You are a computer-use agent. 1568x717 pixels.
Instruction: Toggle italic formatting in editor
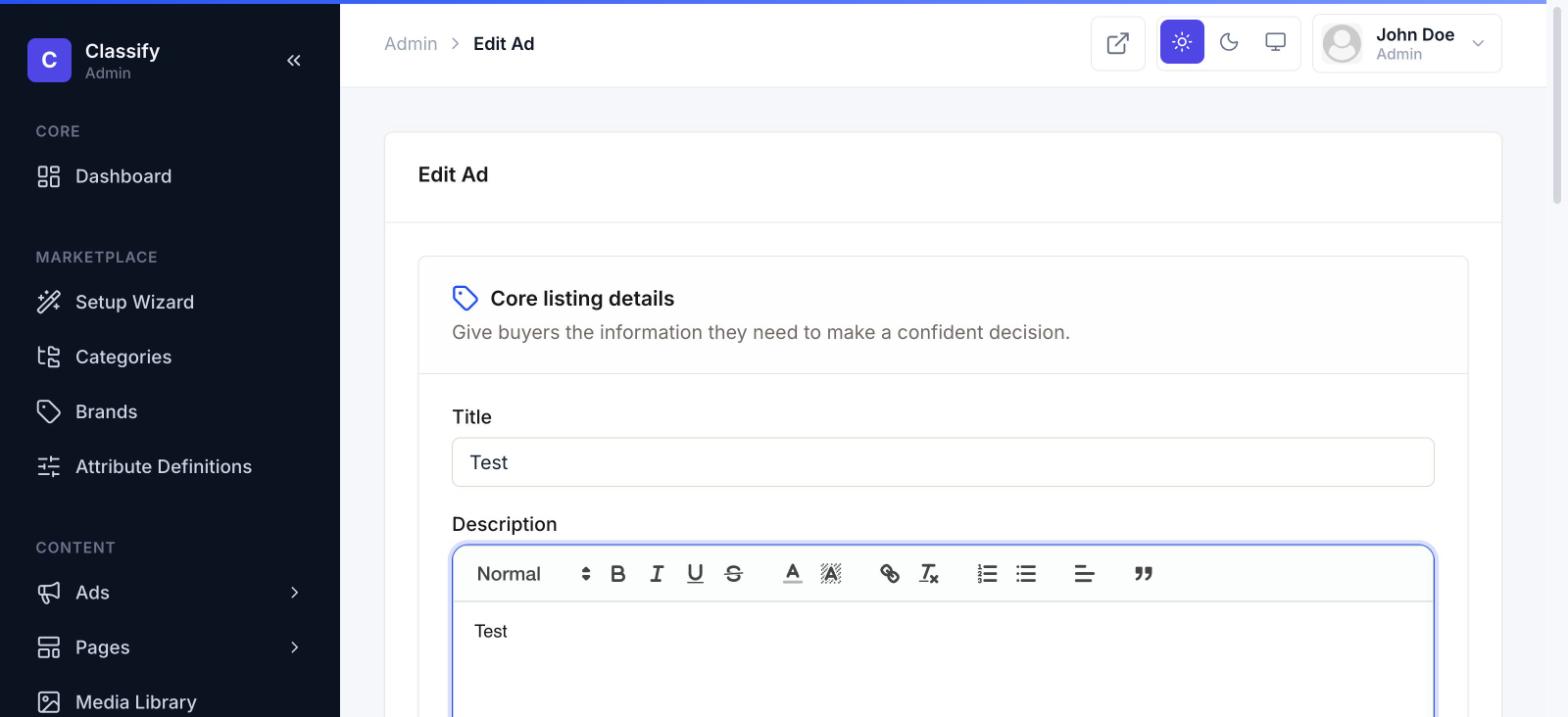656,574
